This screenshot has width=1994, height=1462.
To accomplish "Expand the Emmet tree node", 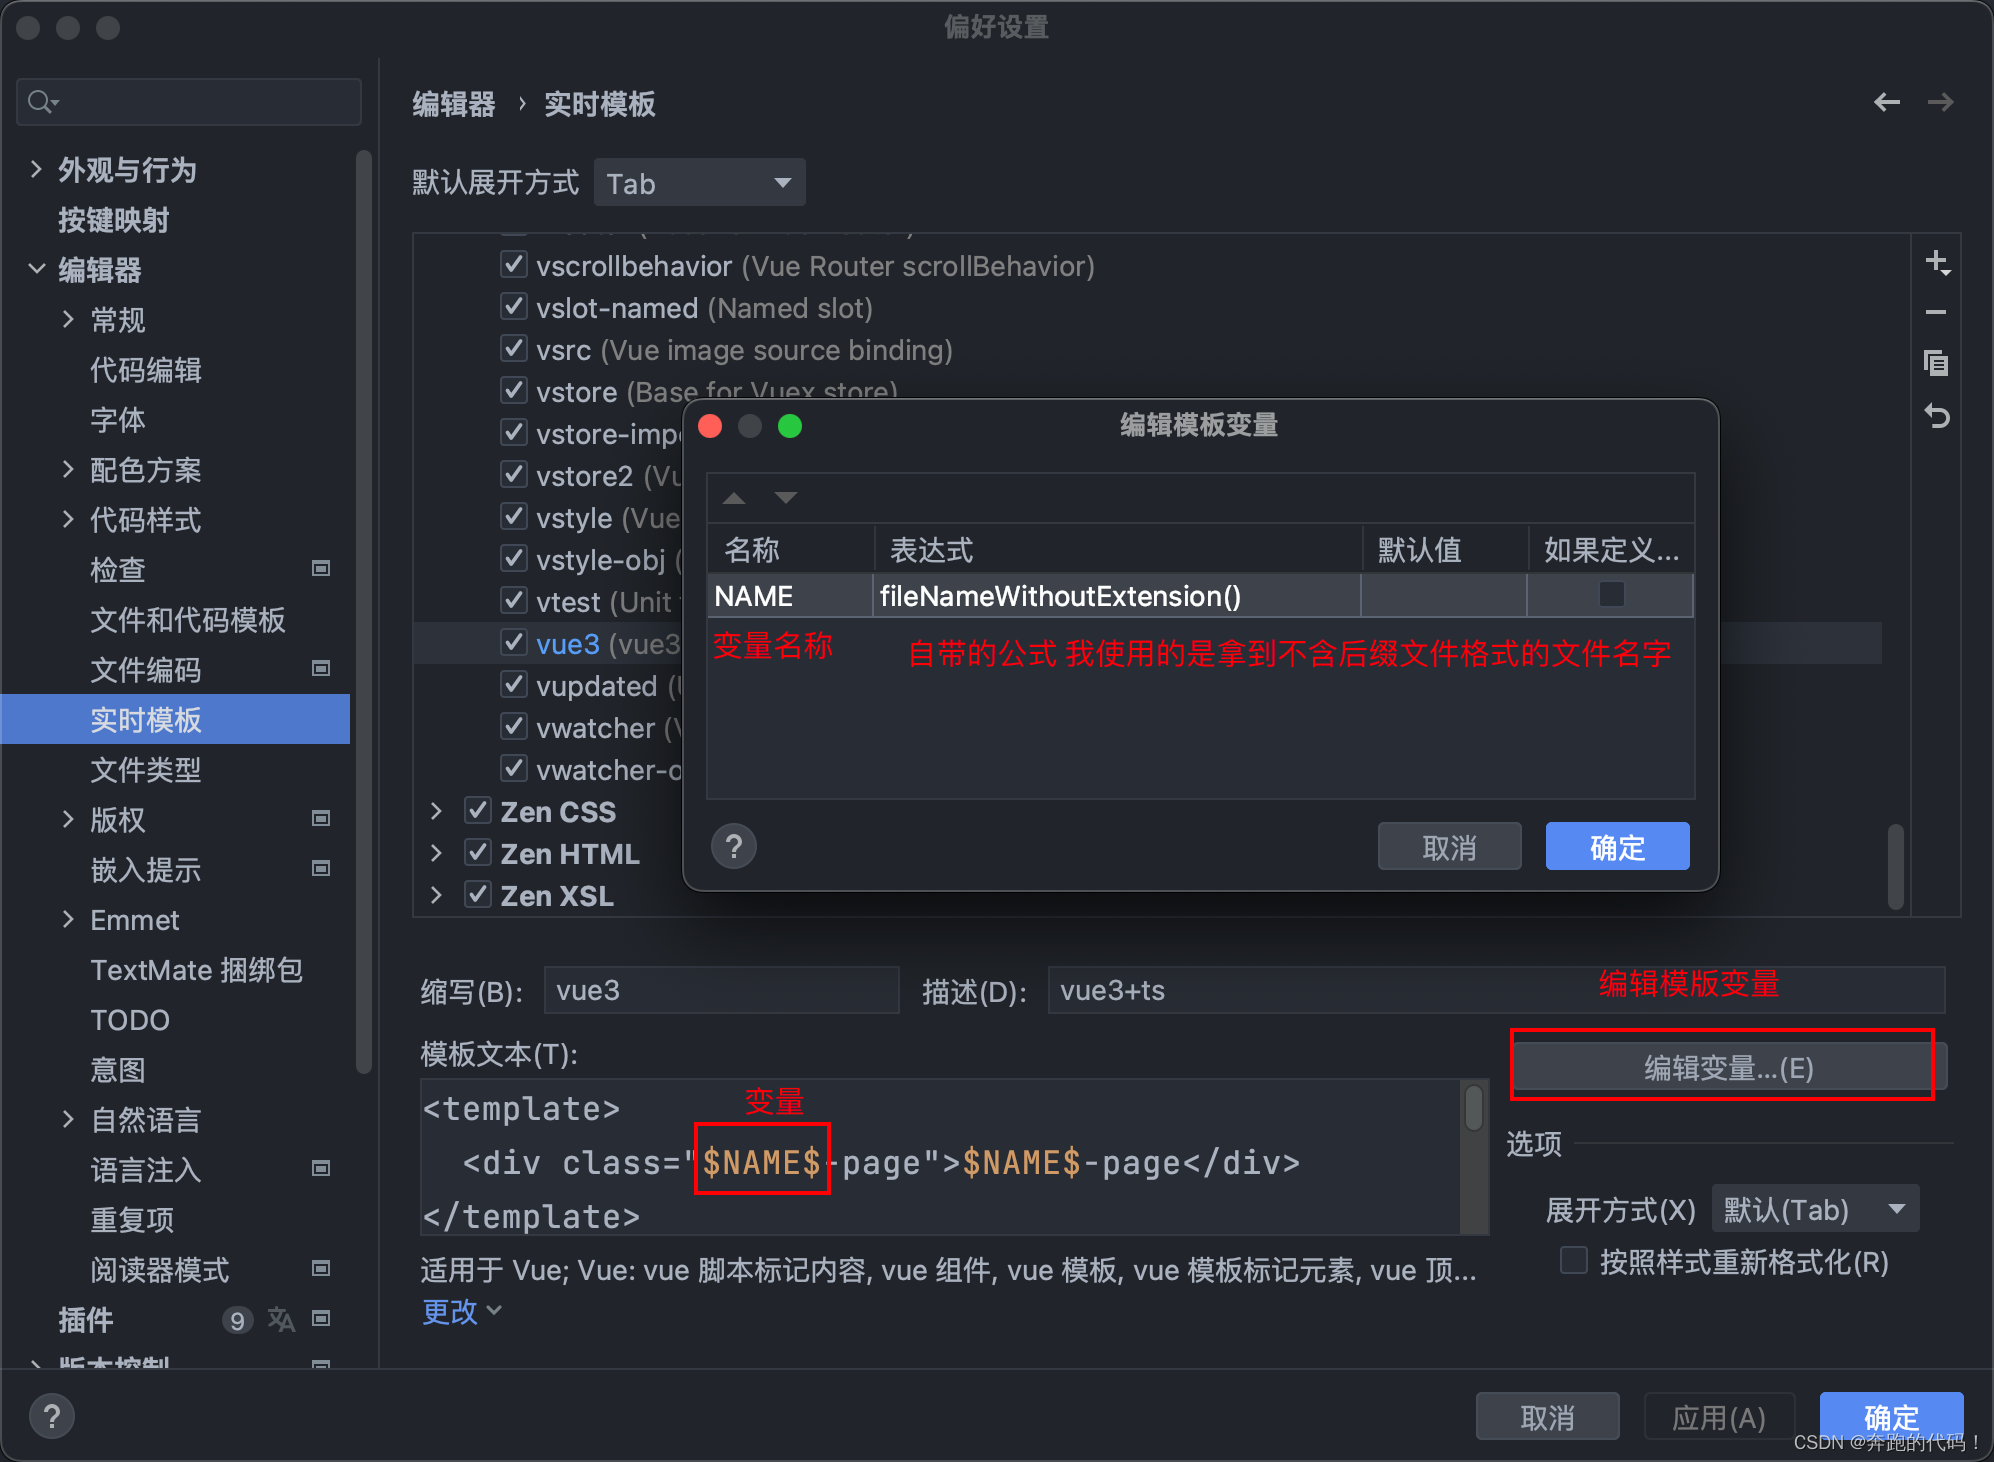I will click(68, 919).
